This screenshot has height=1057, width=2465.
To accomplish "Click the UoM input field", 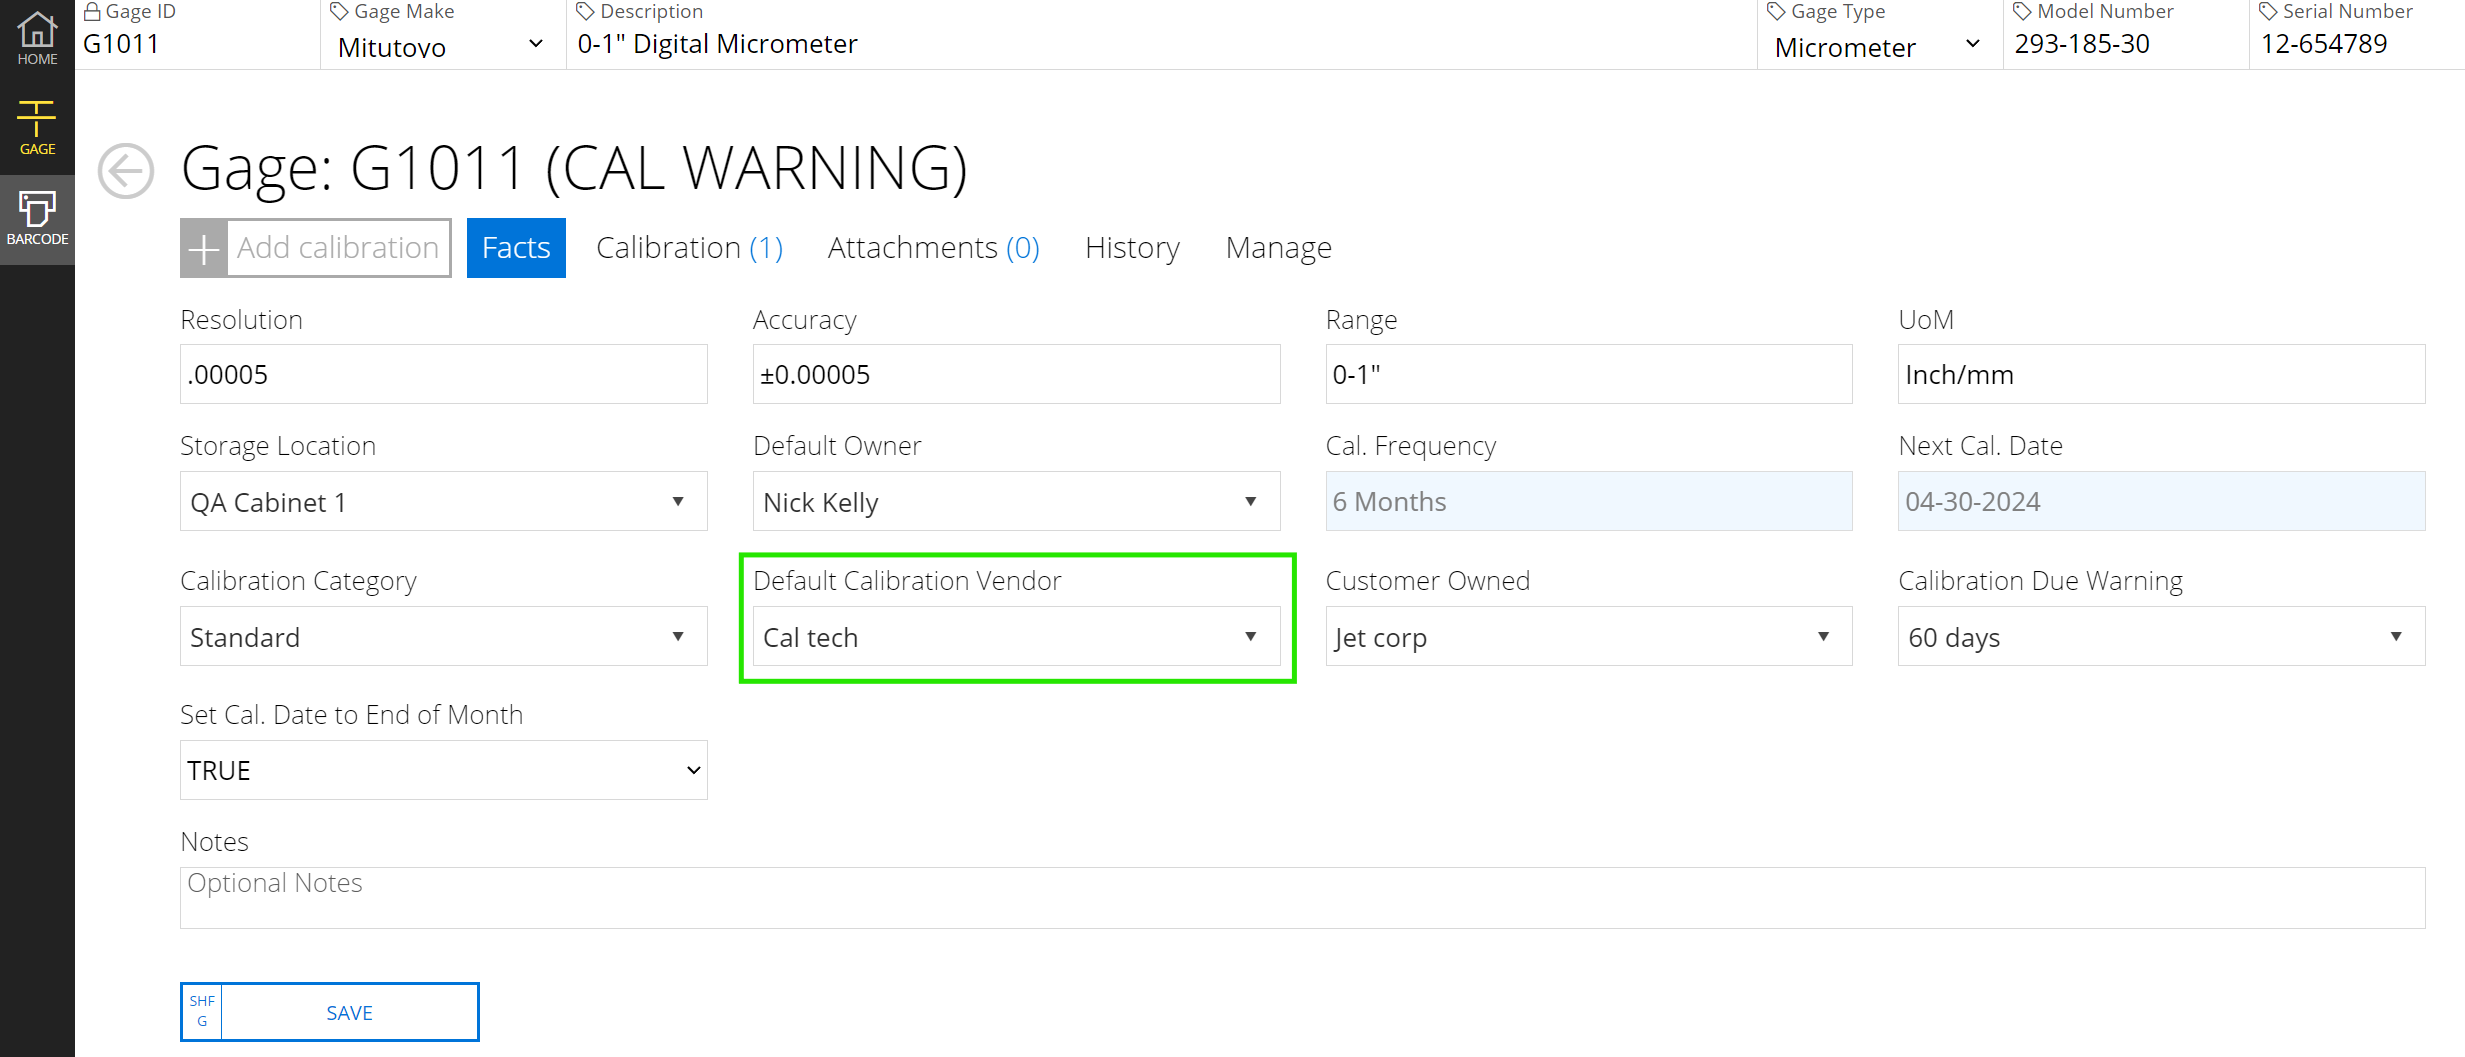I will pos(2162,374).
